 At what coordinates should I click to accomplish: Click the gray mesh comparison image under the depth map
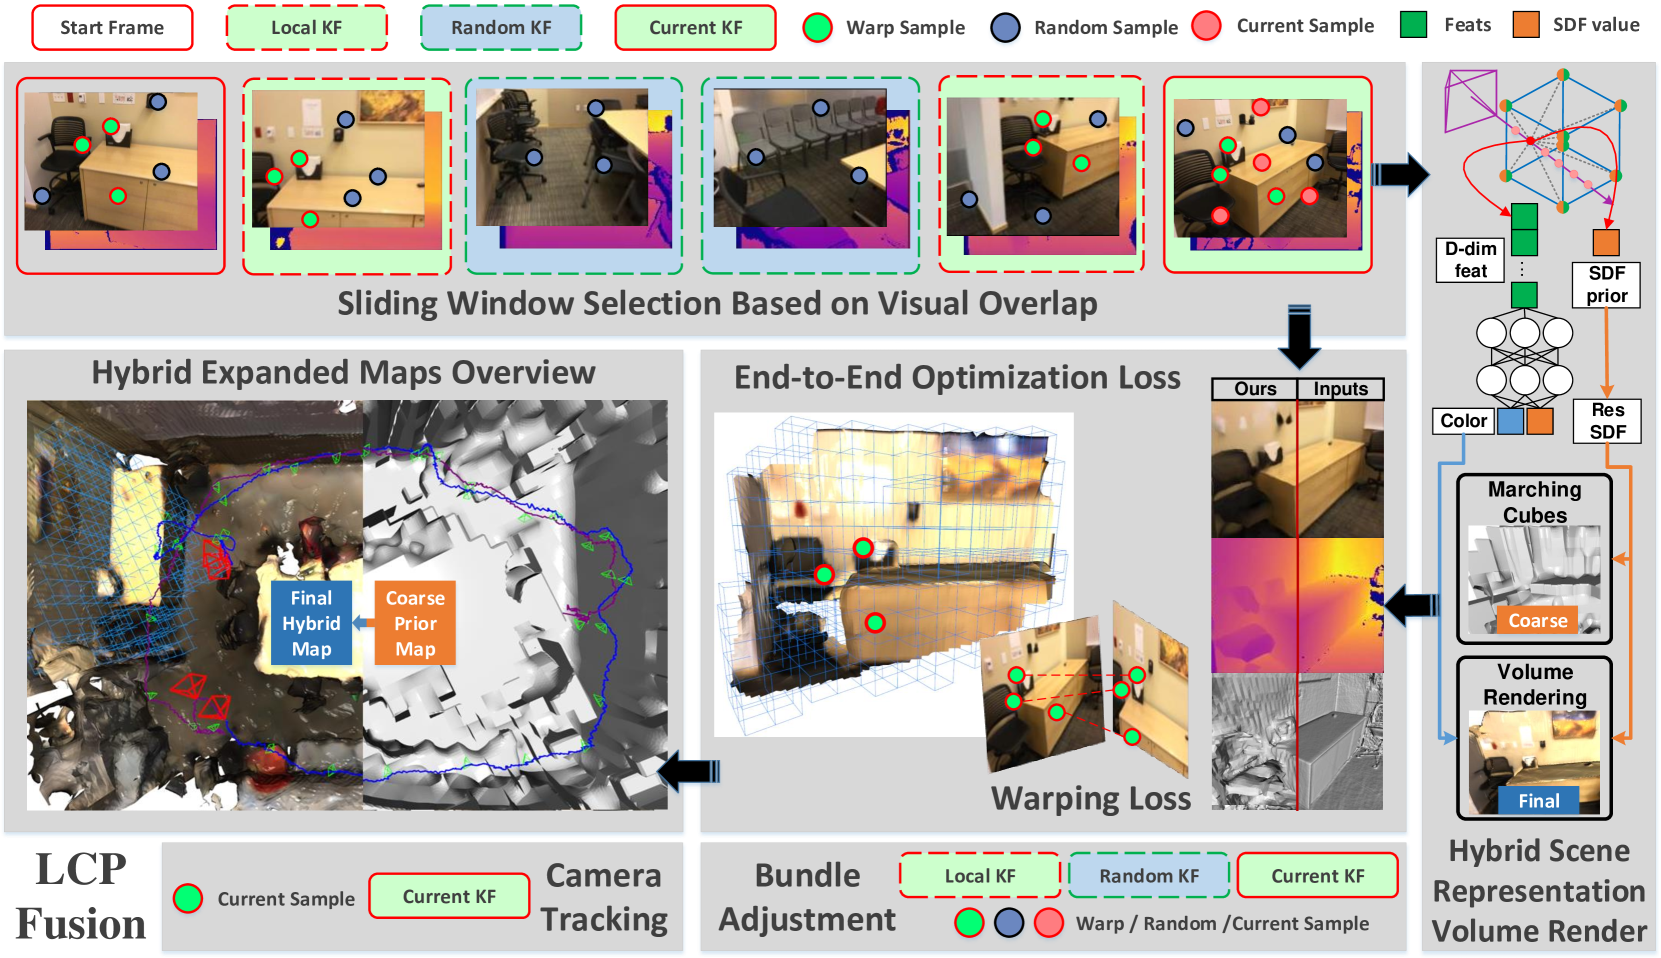click(x=1298, y=742)
